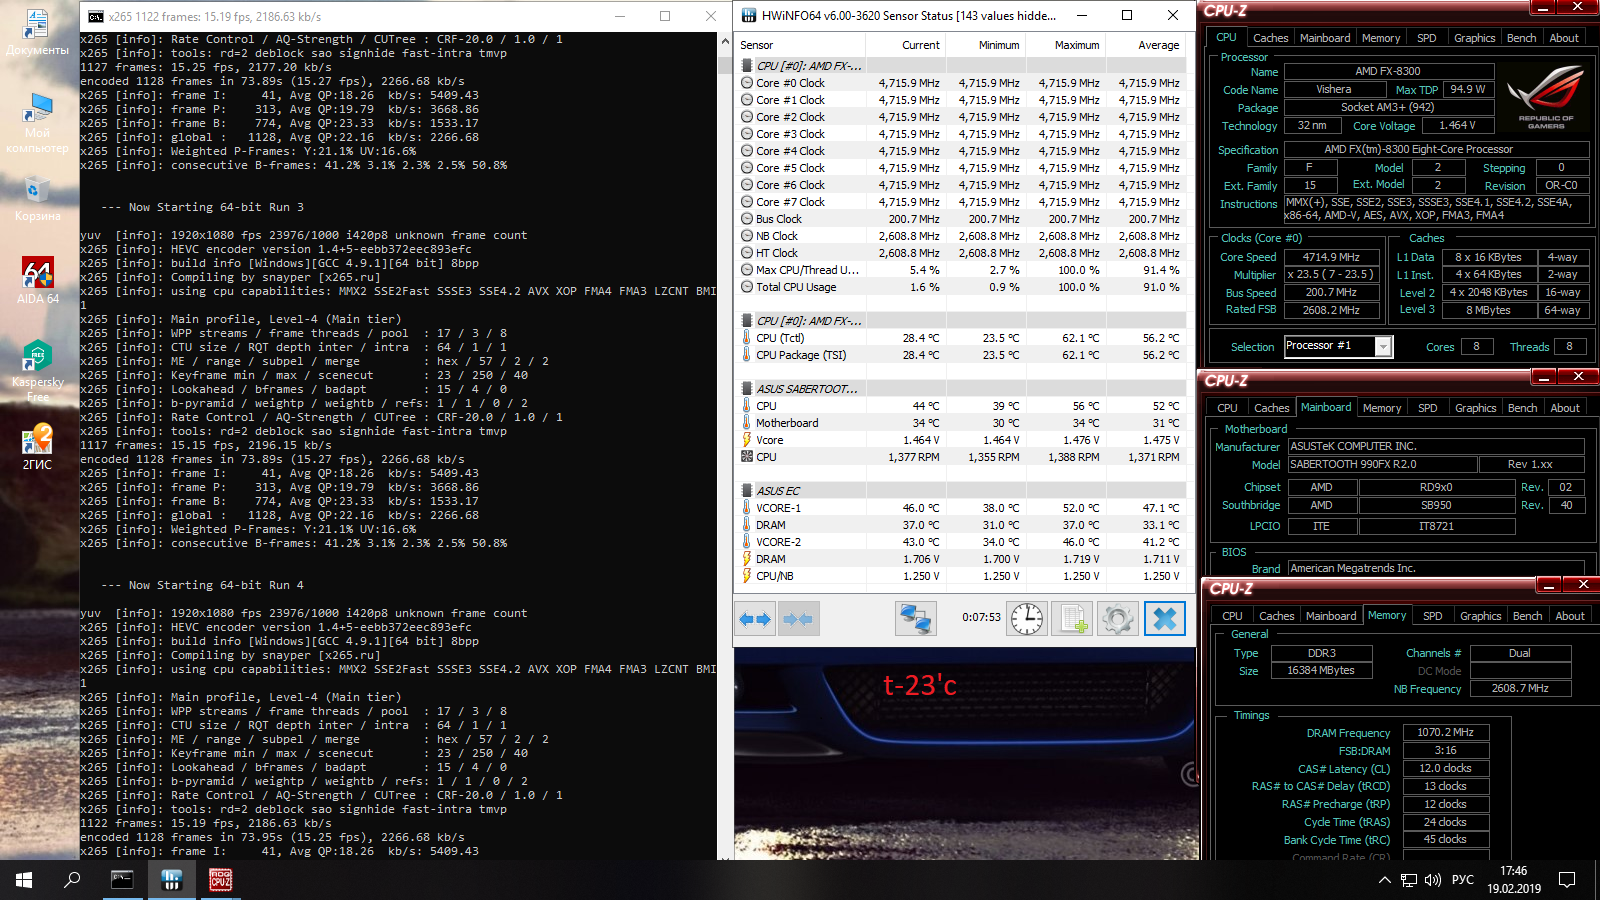This screenshot has height=900, width=1600.
Task: Select the Bus Clock sensor row
Action: (960, 219)
